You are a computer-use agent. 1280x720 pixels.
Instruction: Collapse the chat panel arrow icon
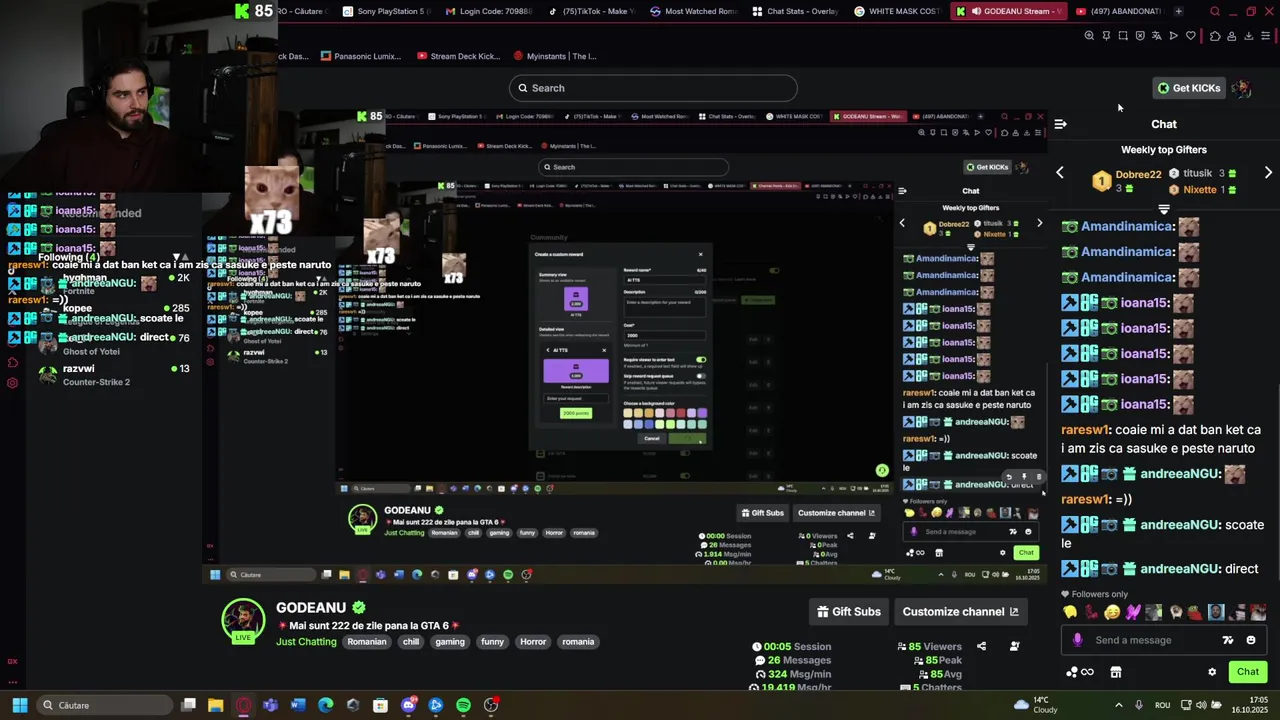[1060, 124]
